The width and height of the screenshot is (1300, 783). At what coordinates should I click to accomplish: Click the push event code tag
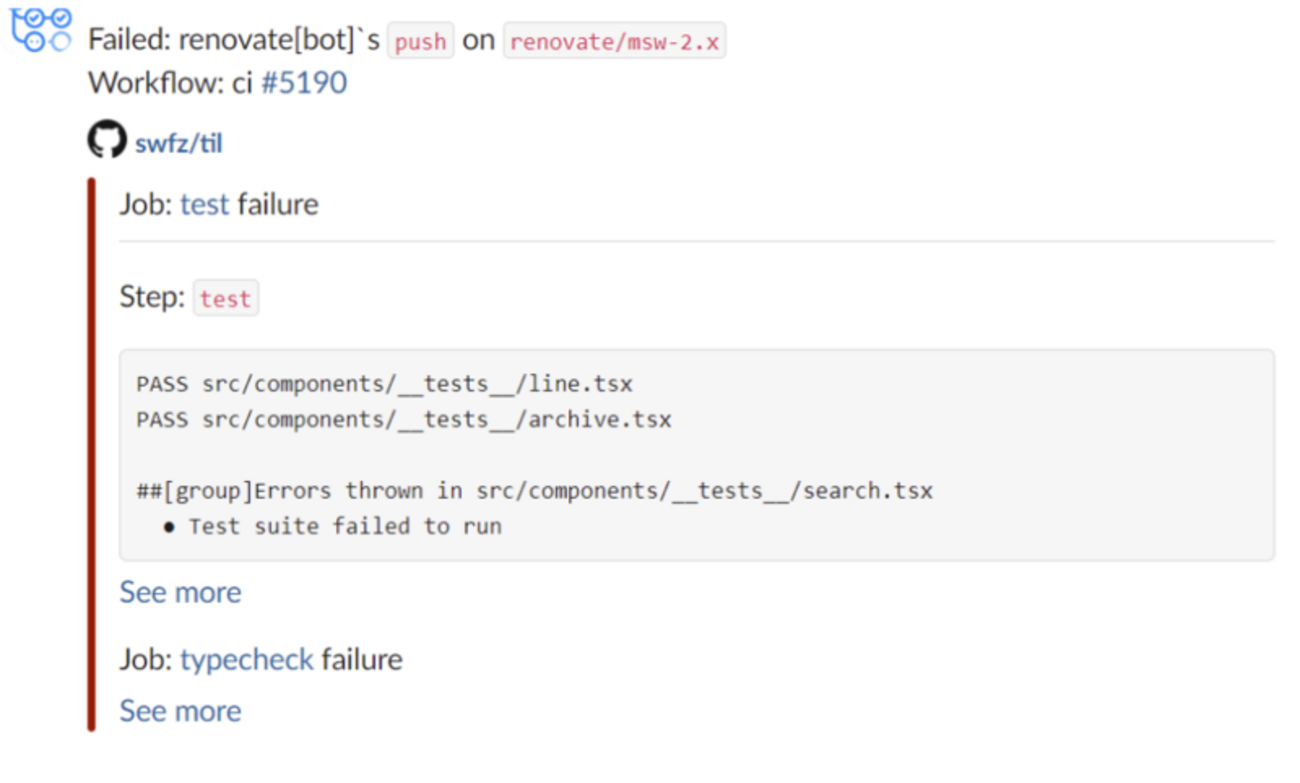point(420,42)
